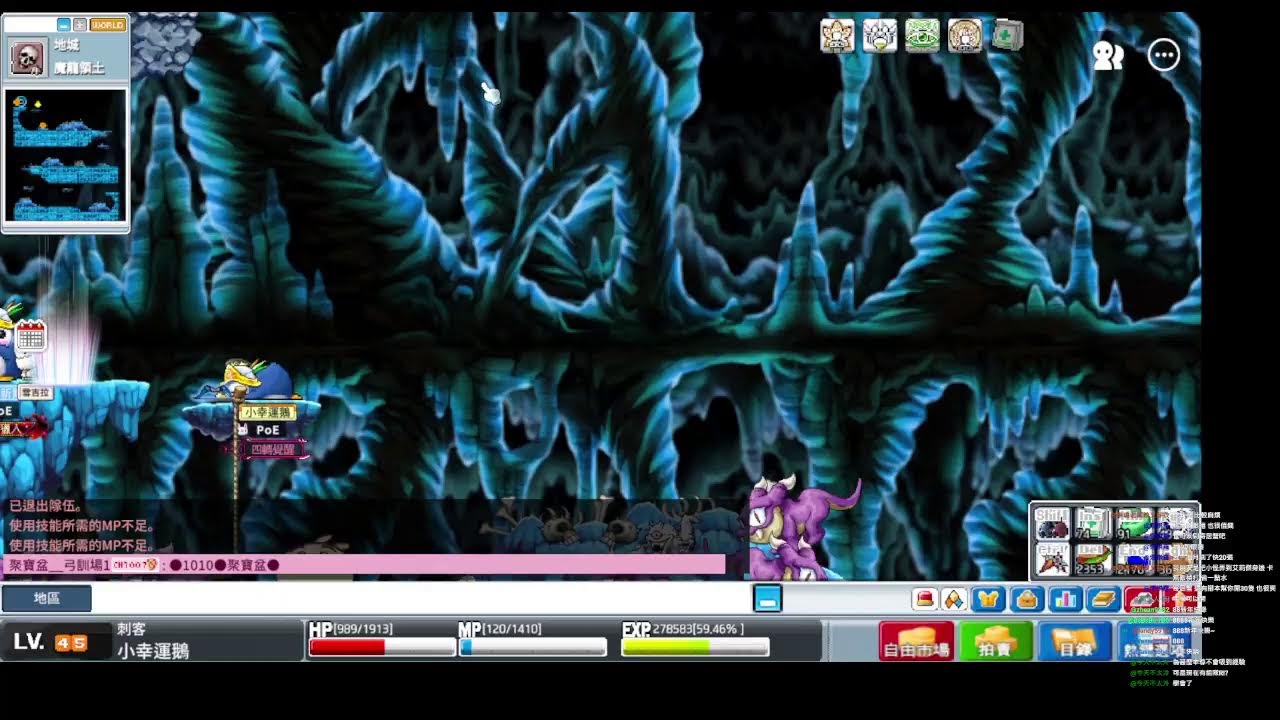This screenshot has height=720, width=1280.
Task: Click the maple leaf buff icon
Action: pos(837,35)
